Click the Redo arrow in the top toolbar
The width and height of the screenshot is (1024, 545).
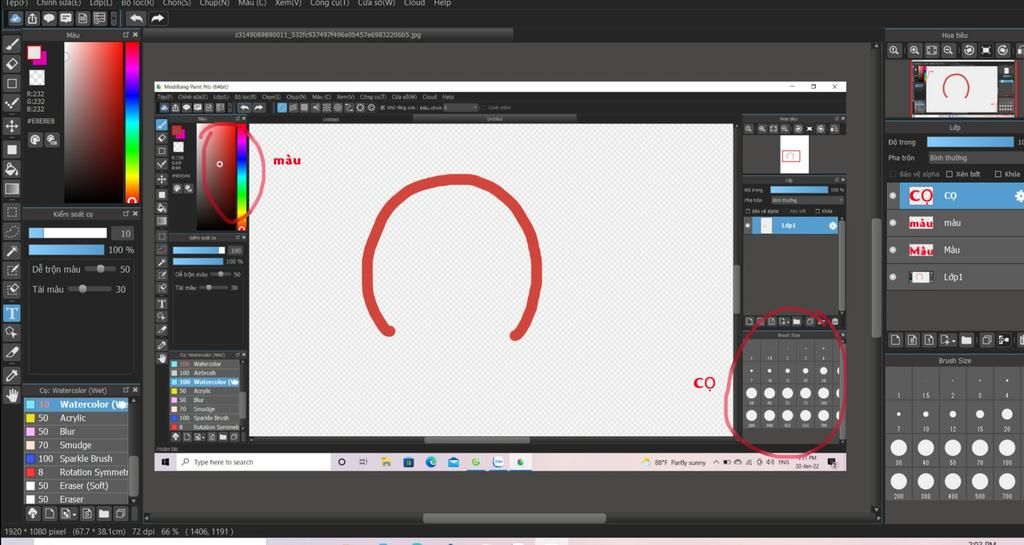point(157,18)
